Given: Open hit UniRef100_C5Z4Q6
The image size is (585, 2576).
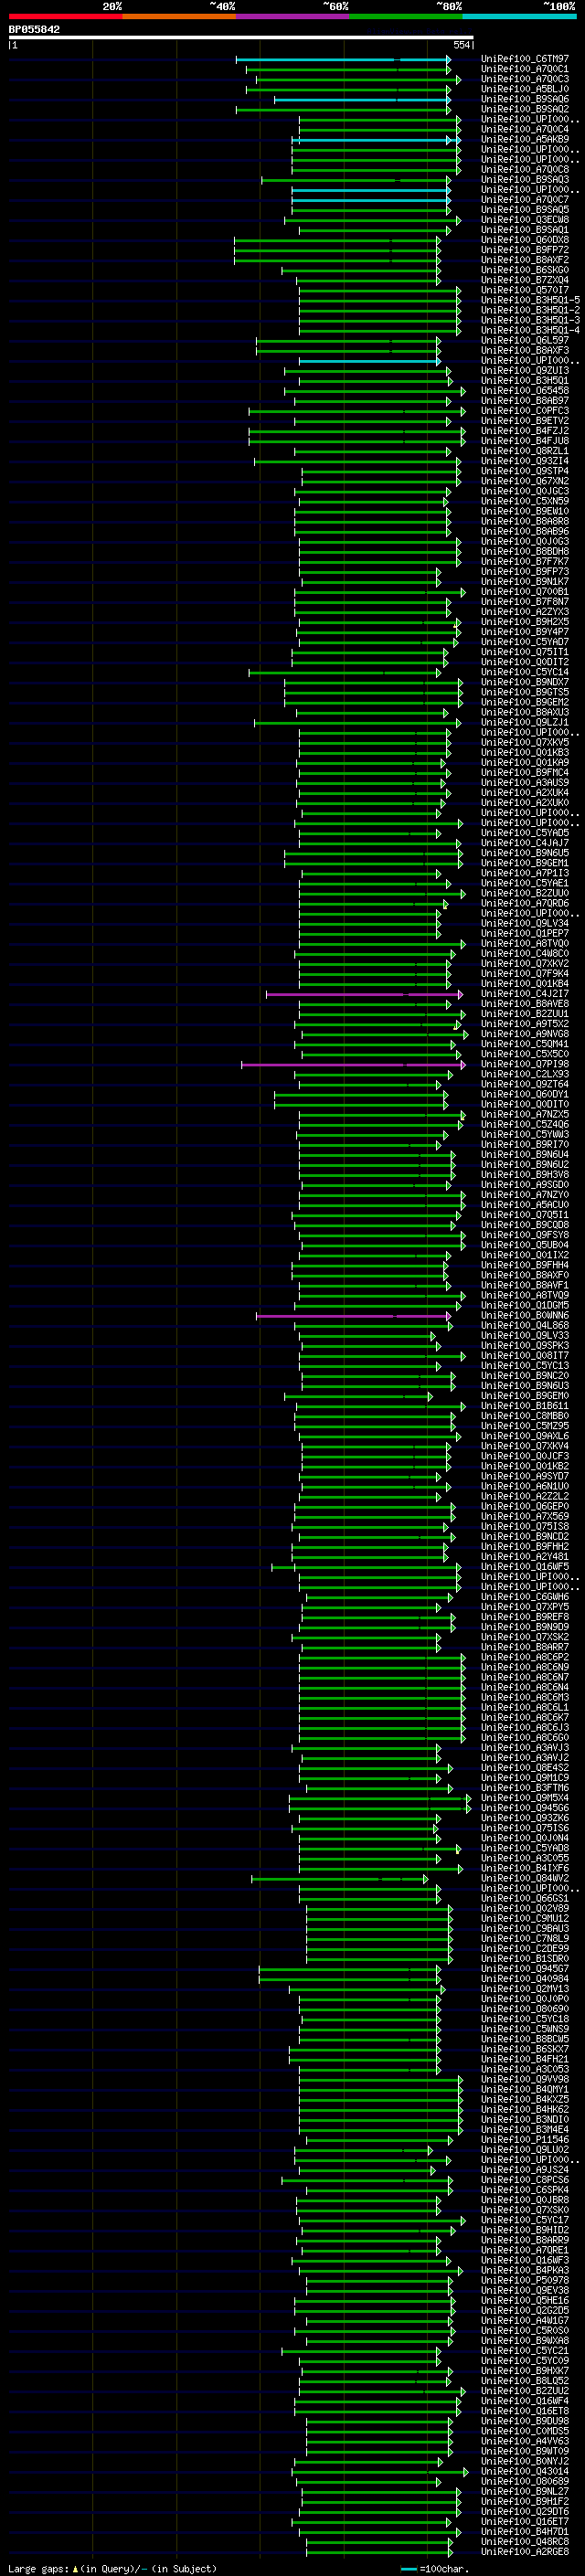Looking at the screenshot, I should (x=525, y=1124).
